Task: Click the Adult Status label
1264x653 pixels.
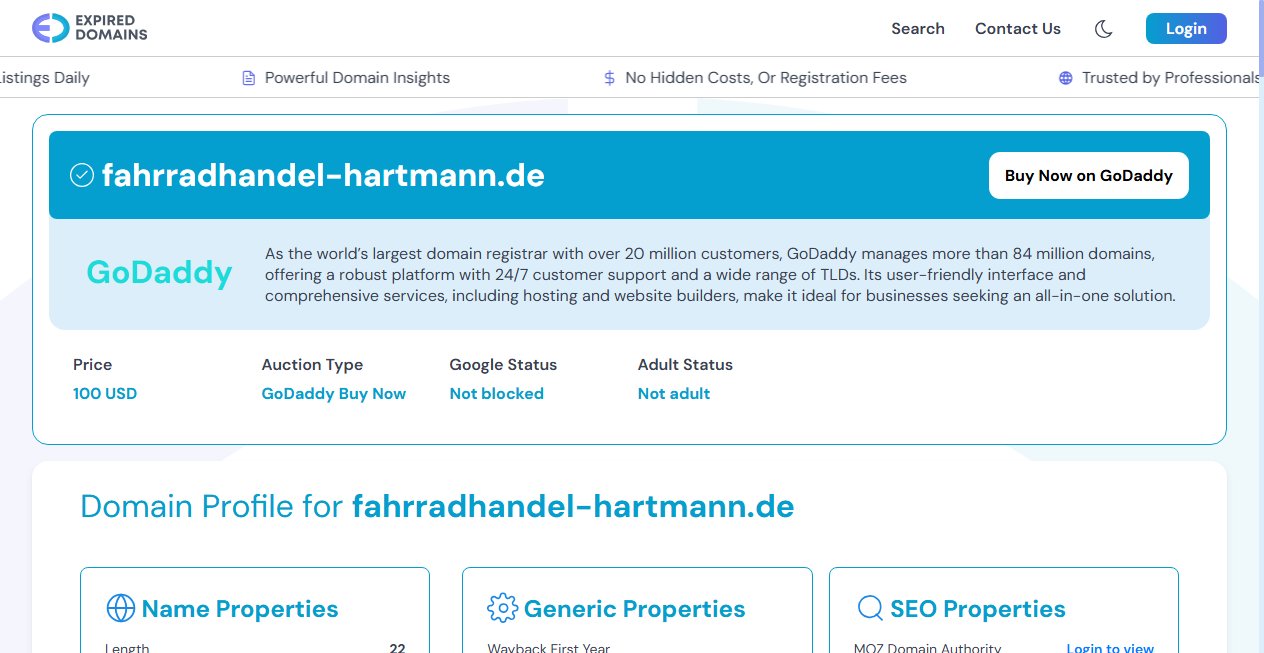Action: (x=685, y=365)
